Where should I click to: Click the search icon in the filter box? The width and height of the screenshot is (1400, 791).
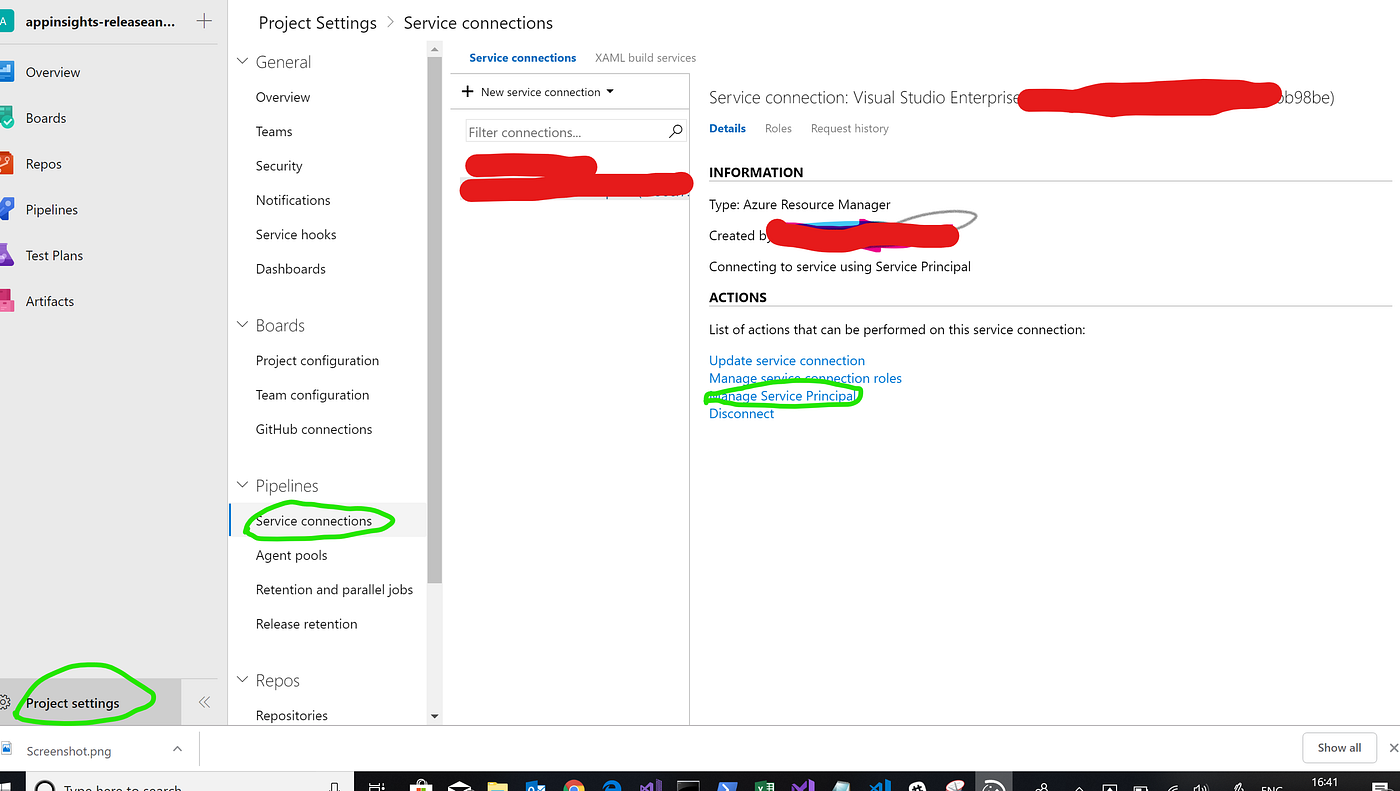[x=675, y=131]
